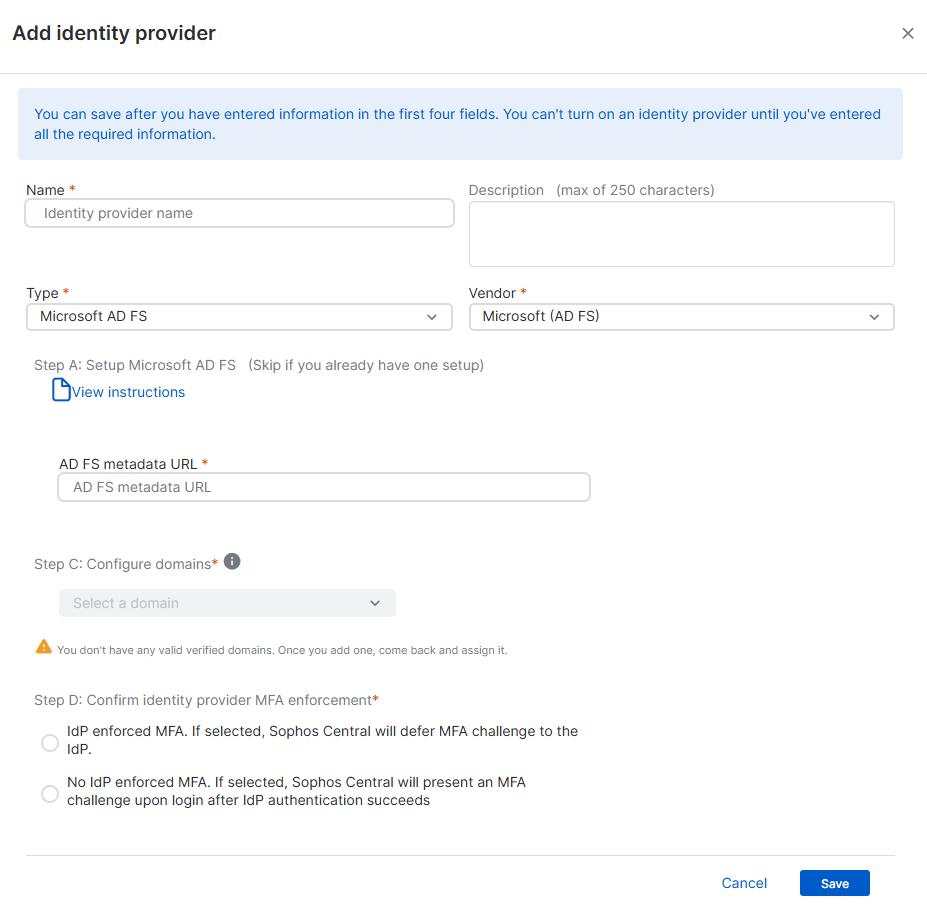Click the Select a domain chevron arrow
927x924 pixels.
click(375, 603)
